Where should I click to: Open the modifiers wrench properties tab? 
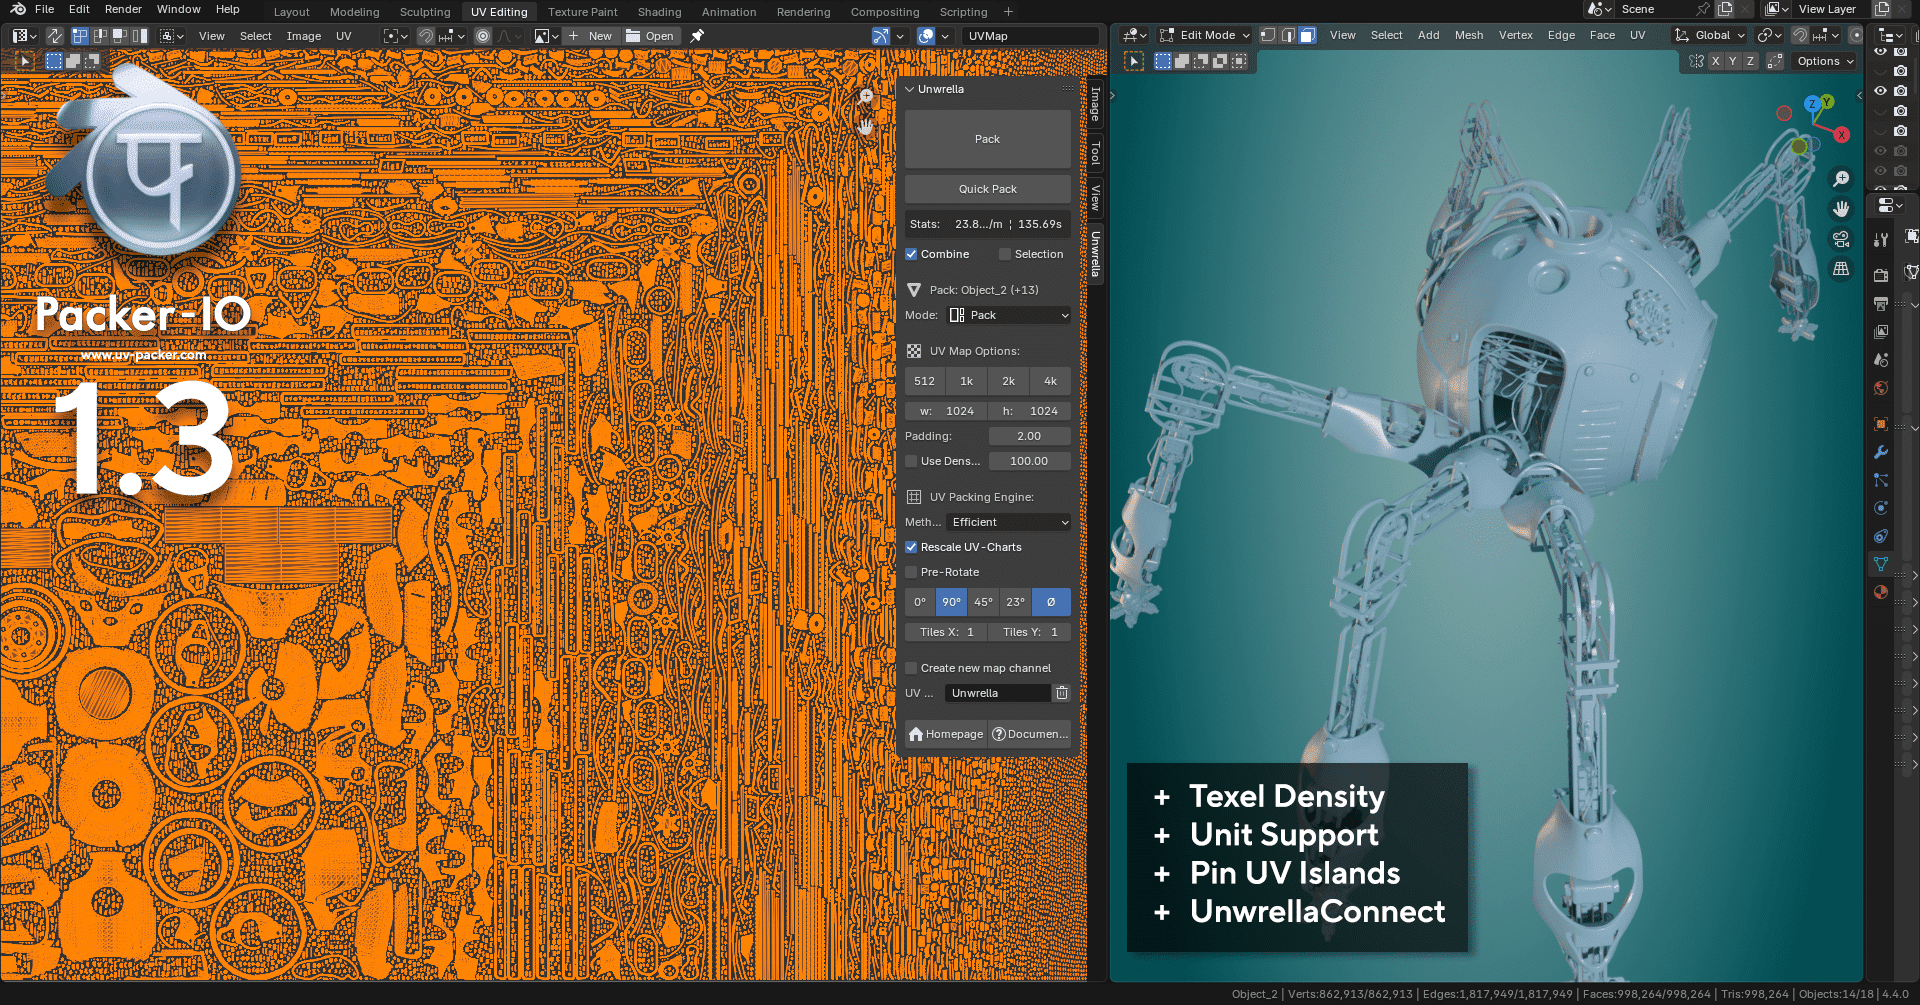coord(1881,452)
